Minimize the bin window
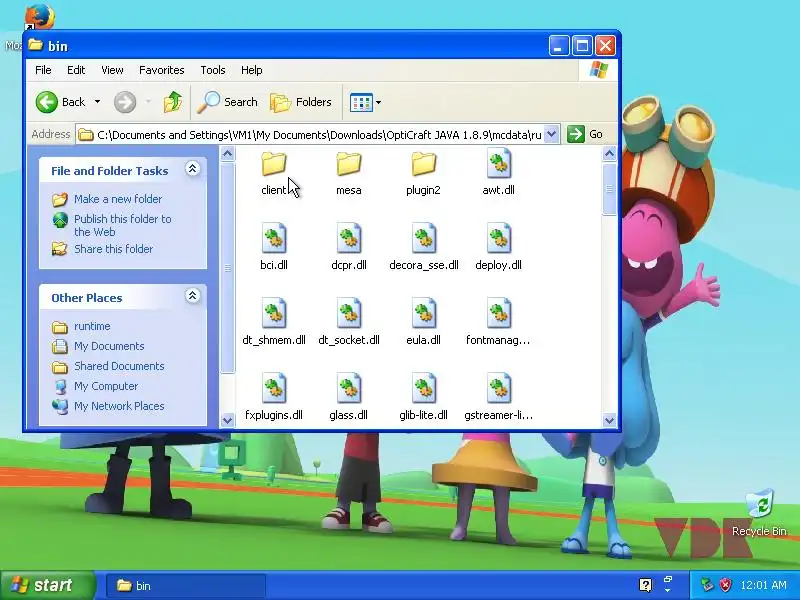 pos(559,46)
